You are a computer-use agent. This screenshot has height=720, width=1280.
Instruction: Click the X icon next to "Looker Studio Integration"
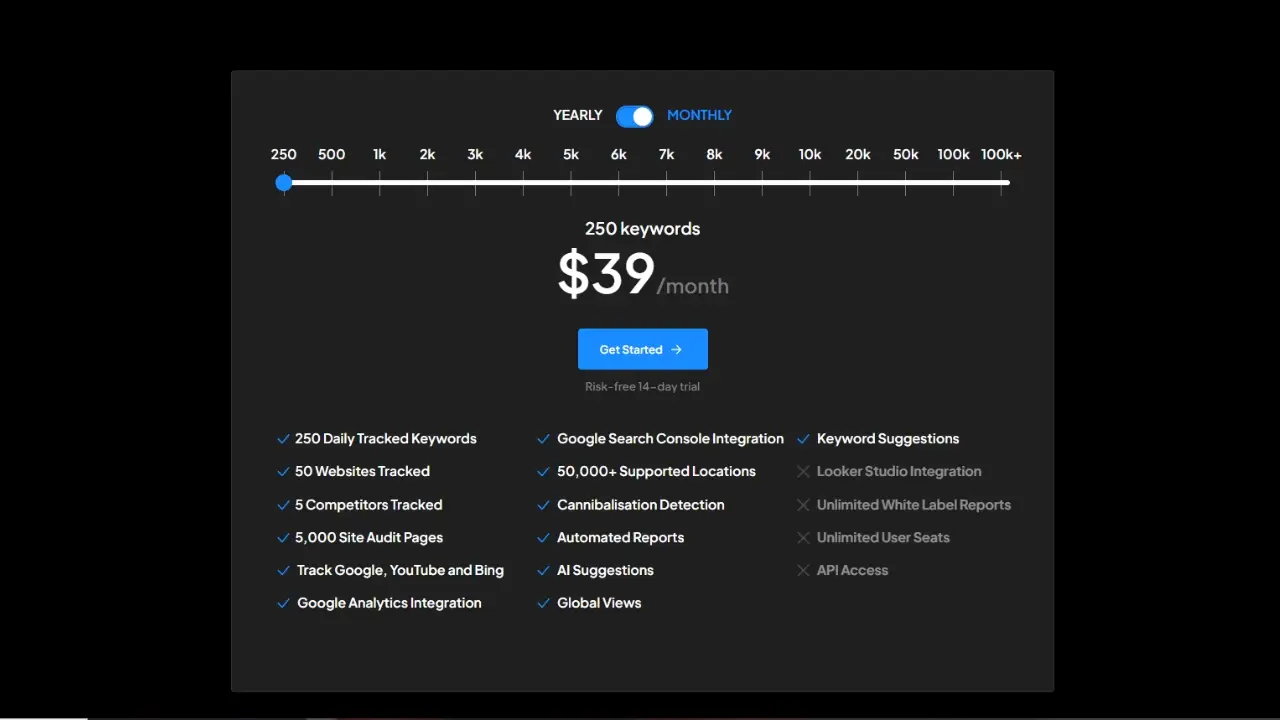[x=803, y=471]
